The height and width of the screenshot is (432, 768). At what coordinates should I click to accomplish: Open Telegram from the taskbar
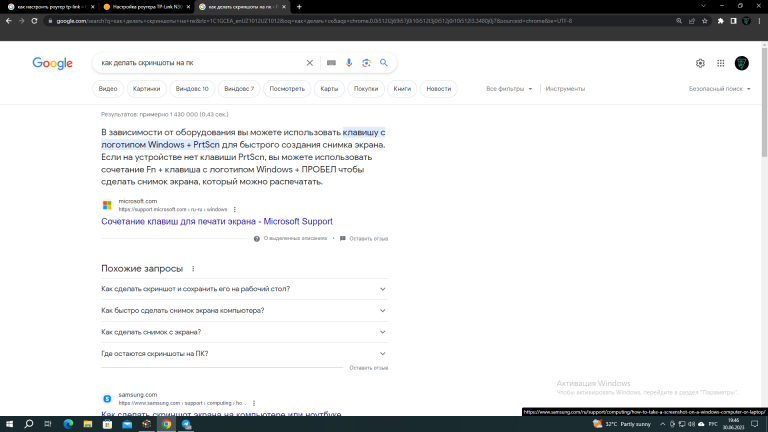tap(186, 424)
